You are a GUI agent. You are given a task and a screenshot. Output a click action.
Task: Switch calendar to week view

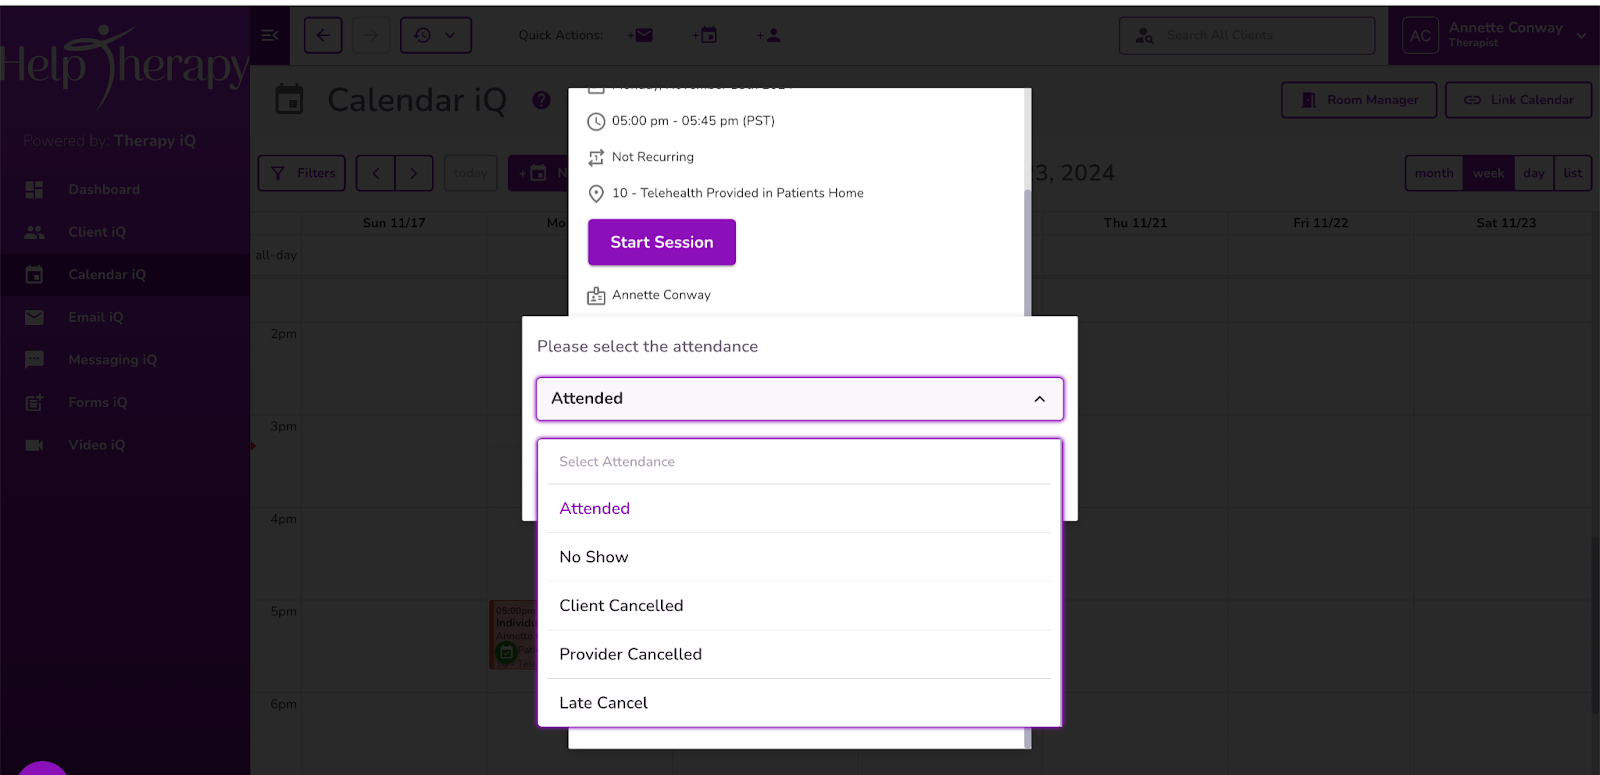click(x=1488, y=173)
